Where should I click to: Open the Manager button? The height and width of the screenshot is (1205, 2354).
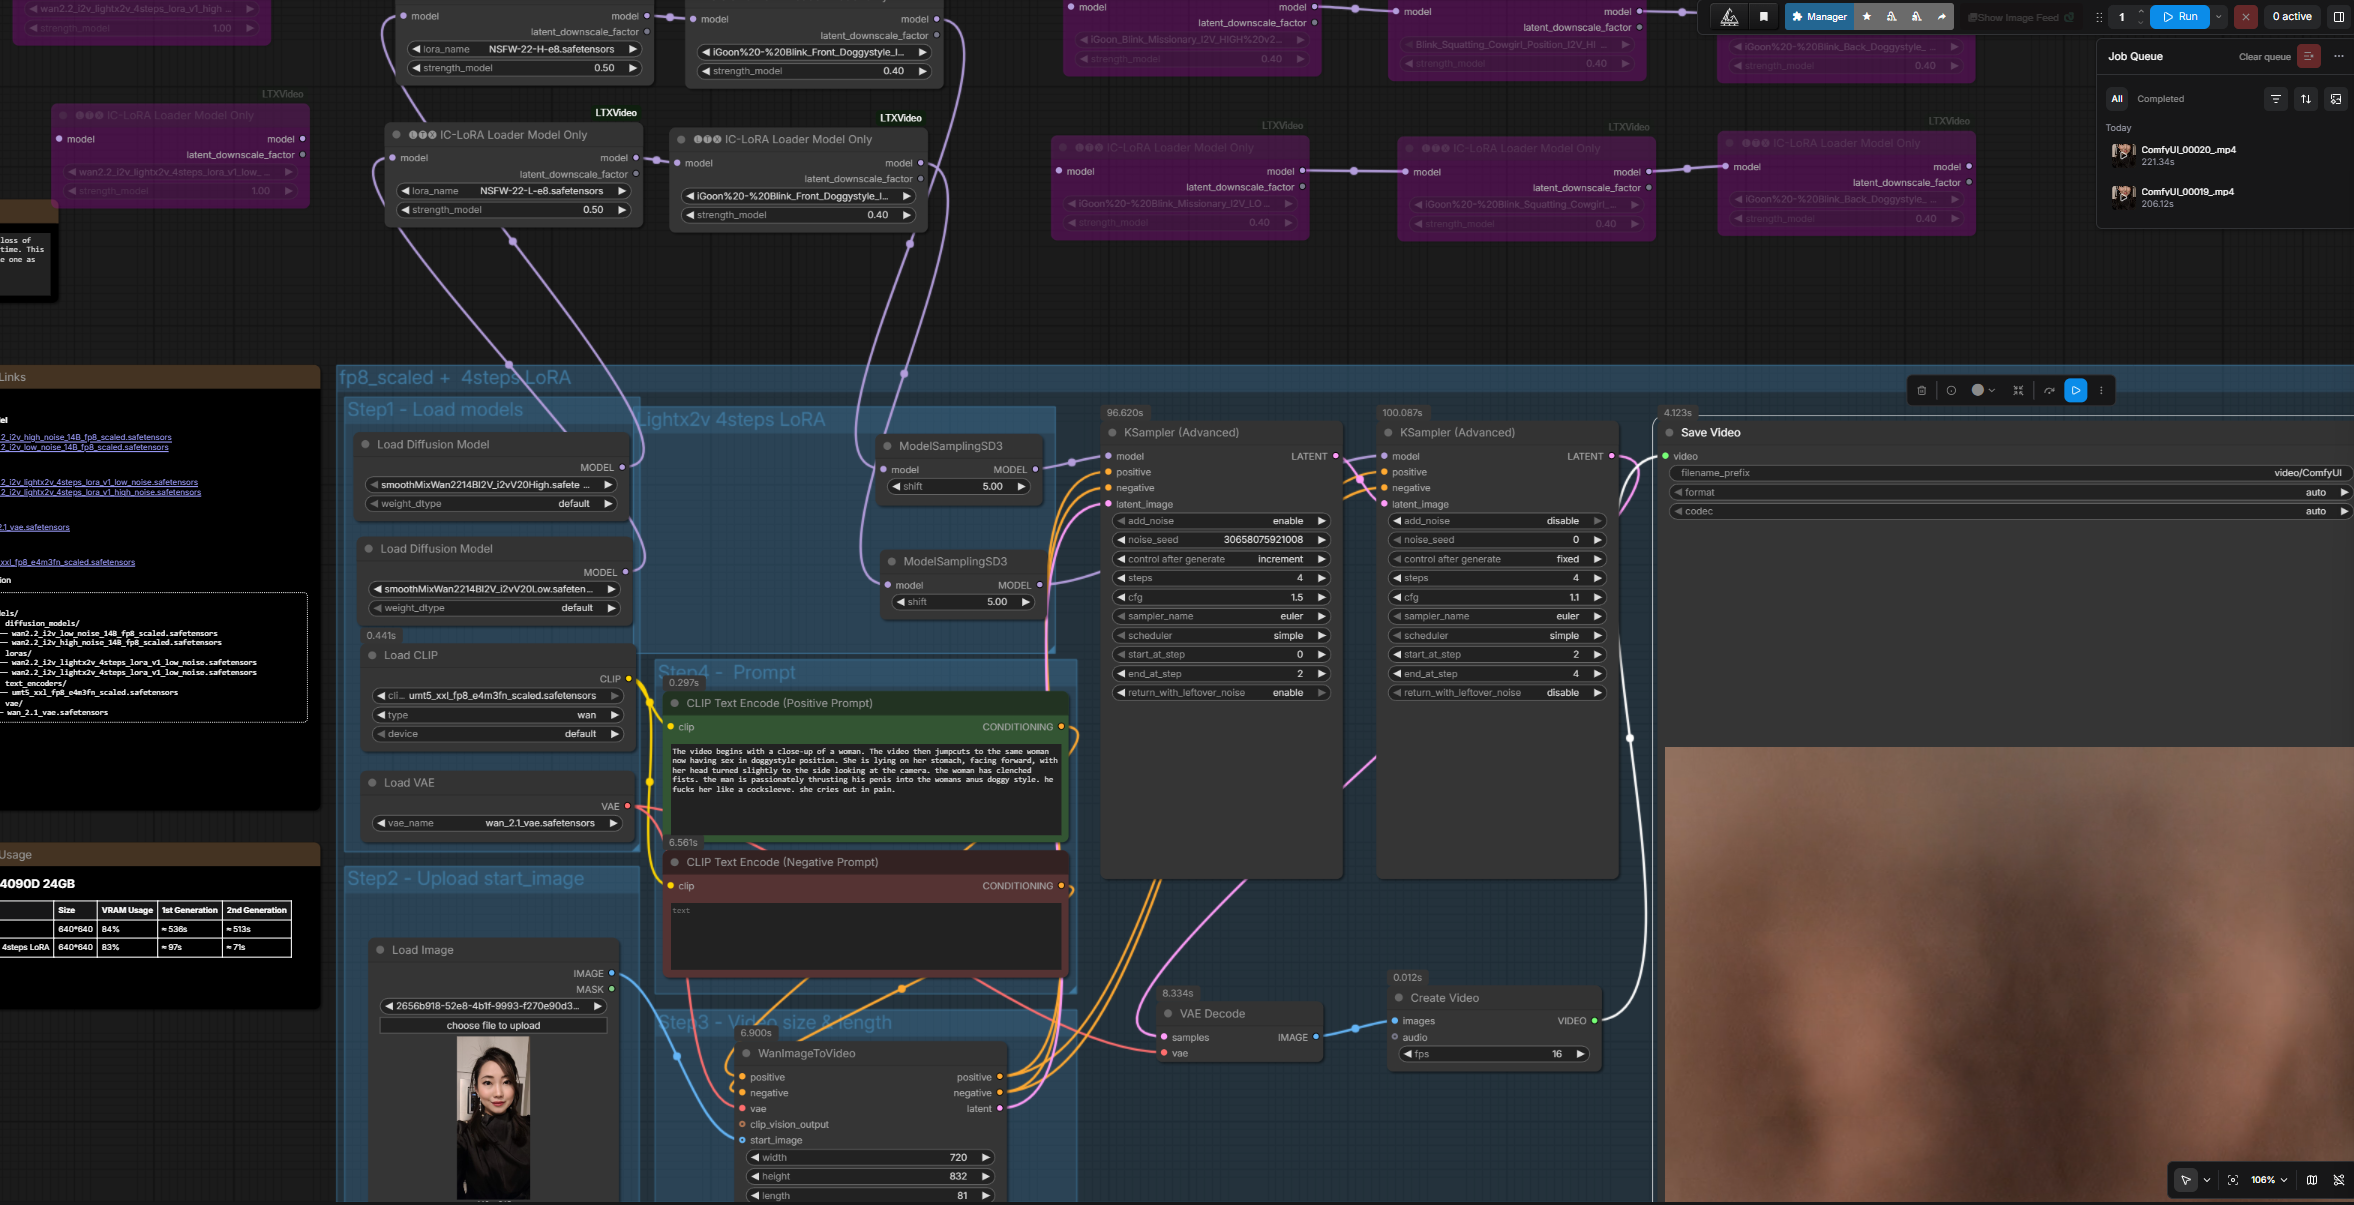coord(1819,17)
